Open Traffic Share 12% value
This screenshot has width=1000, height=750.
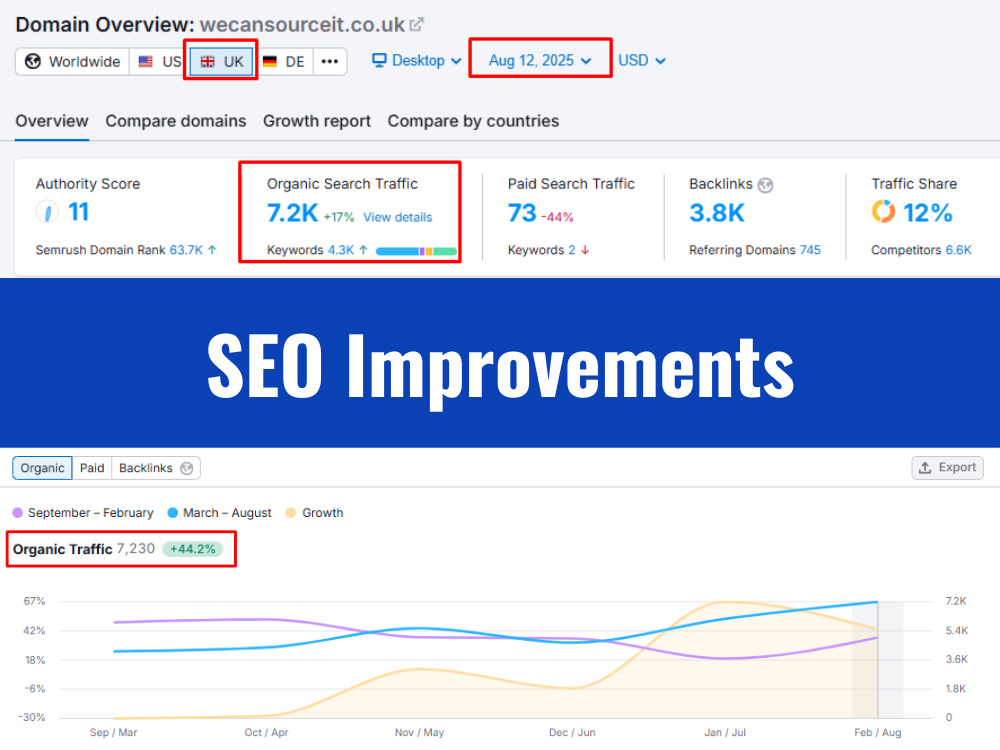coord(928,213)
